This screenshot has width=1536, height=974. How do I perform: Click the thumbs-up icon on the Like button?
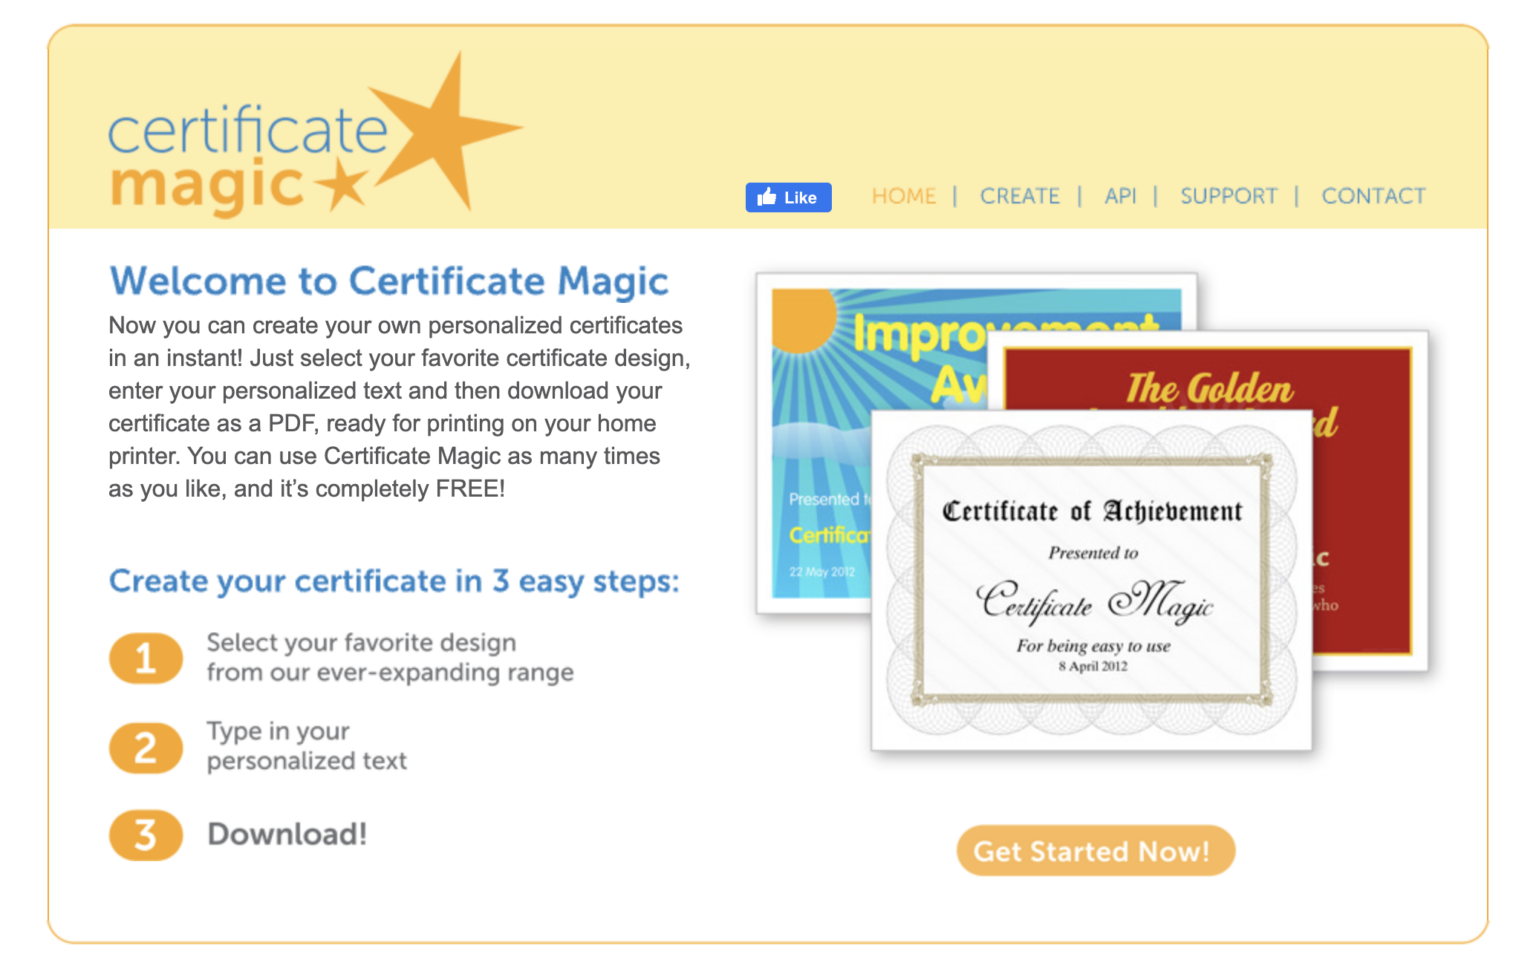pyautogui.click(x=768, y=197)
